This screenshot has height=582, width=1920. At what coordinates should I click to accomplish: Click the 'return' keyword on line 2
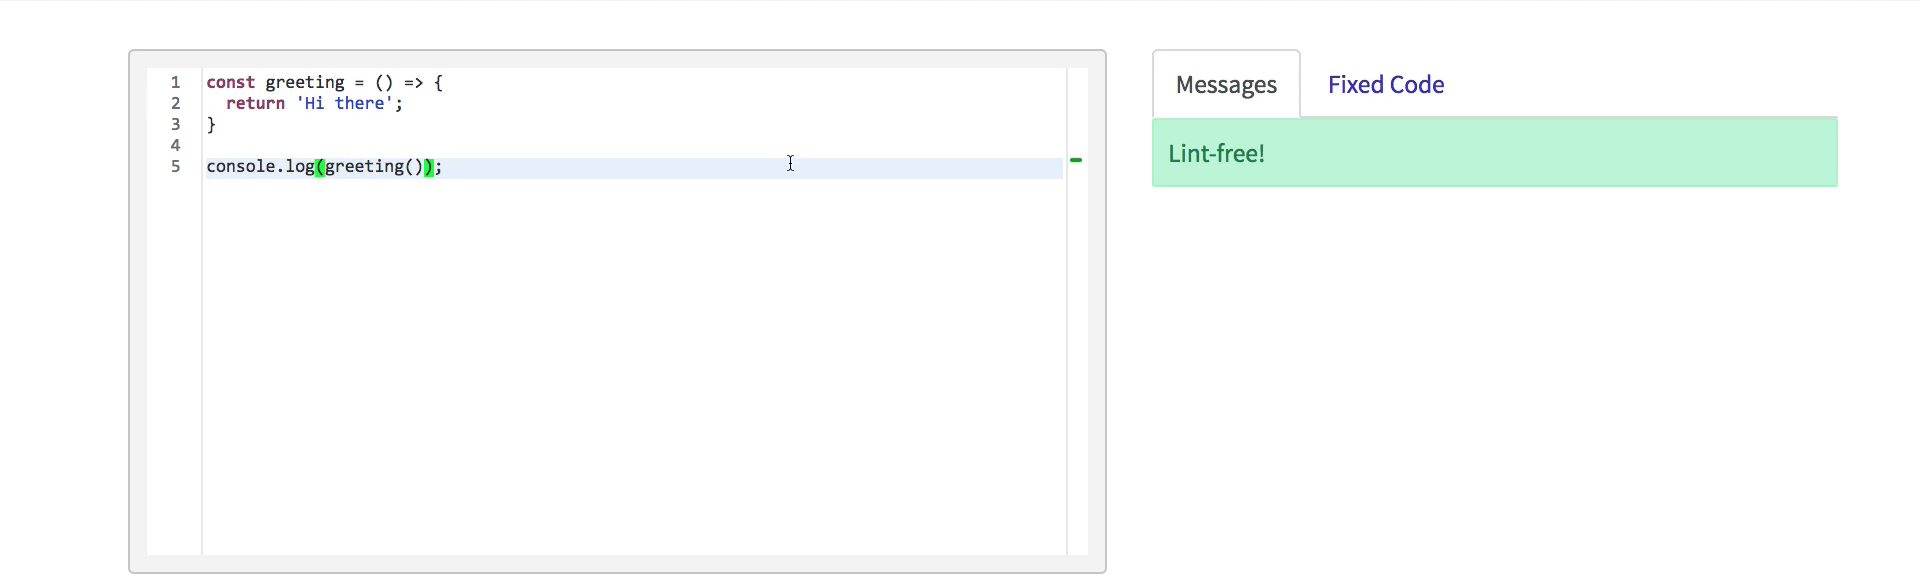pyautogui.click(x=255, y=103)
